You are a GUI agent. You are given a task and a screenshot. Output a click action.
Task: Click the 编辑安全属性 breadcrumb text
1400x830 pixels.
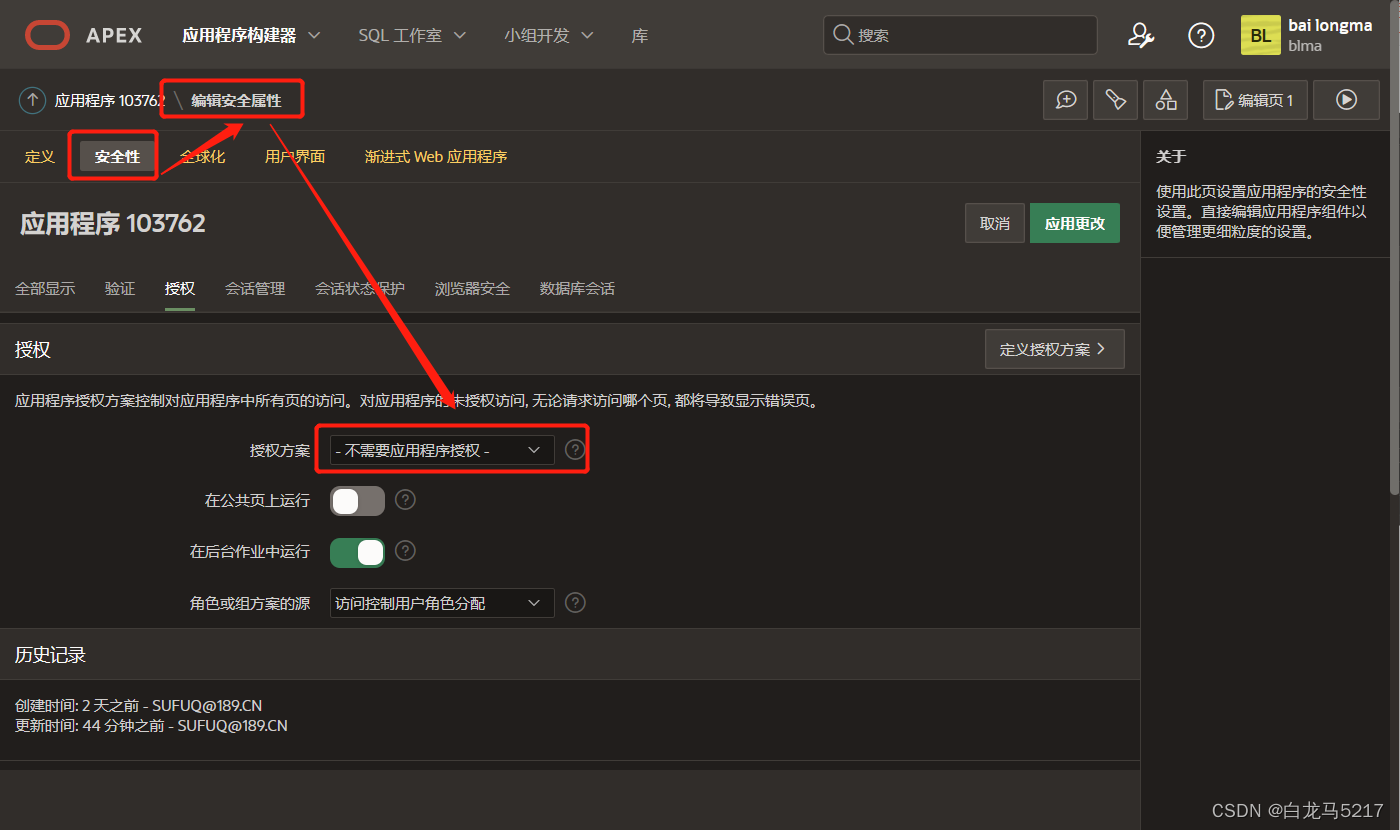[x=237, y=100]
